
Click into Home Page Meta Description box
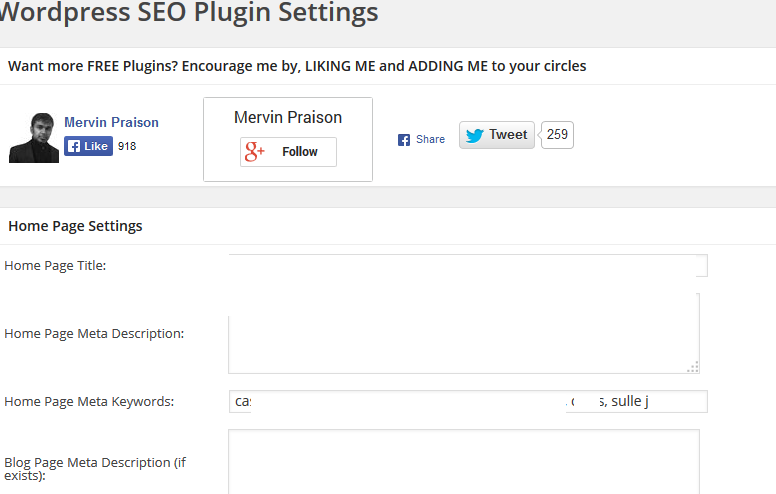click(x=464, y=333)
